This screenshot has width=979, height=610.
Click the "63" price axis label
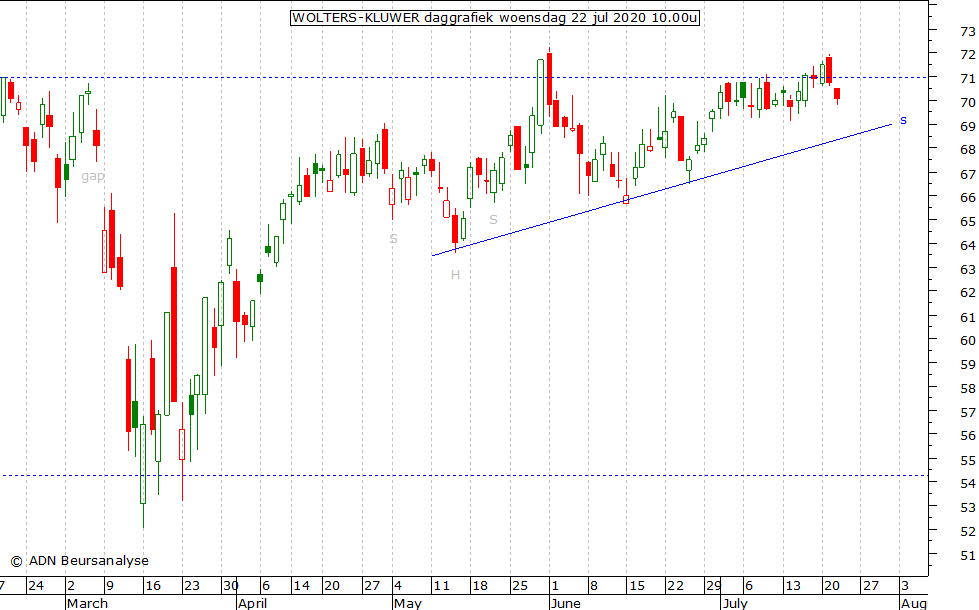[x=968, y=270]
